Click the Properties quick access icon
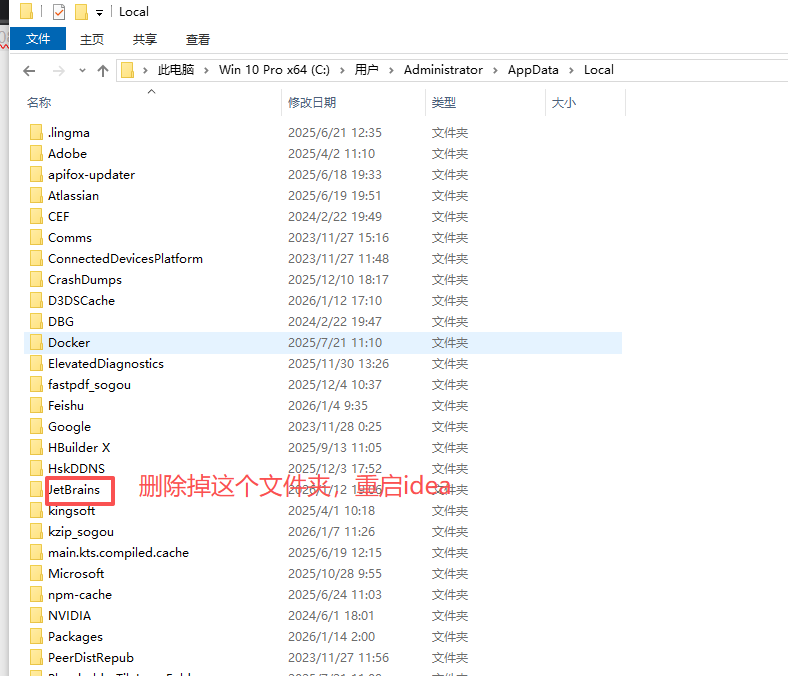Screen dimensions: 788x676 (x=59, y=12)
